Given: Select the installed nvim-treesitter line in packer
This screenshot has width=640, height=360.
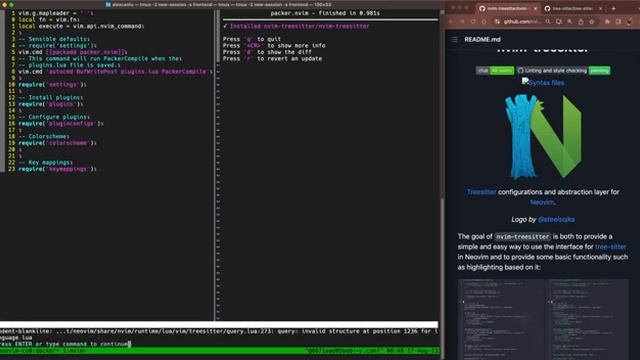Looking at the screenshot, I should pyautogui.click(x=296, y=26).
